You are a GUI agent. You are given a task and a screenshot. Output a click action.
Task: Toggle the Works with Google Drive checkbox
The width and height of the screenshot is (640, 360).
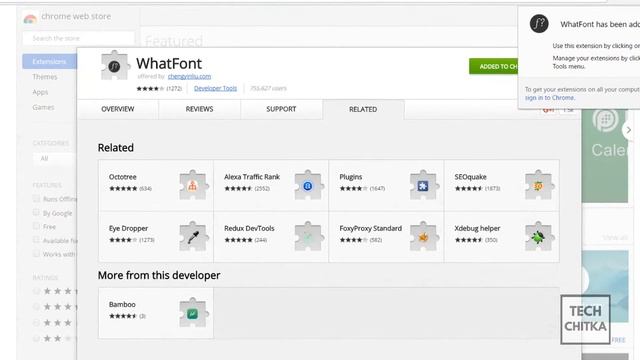tap(36, 254)
